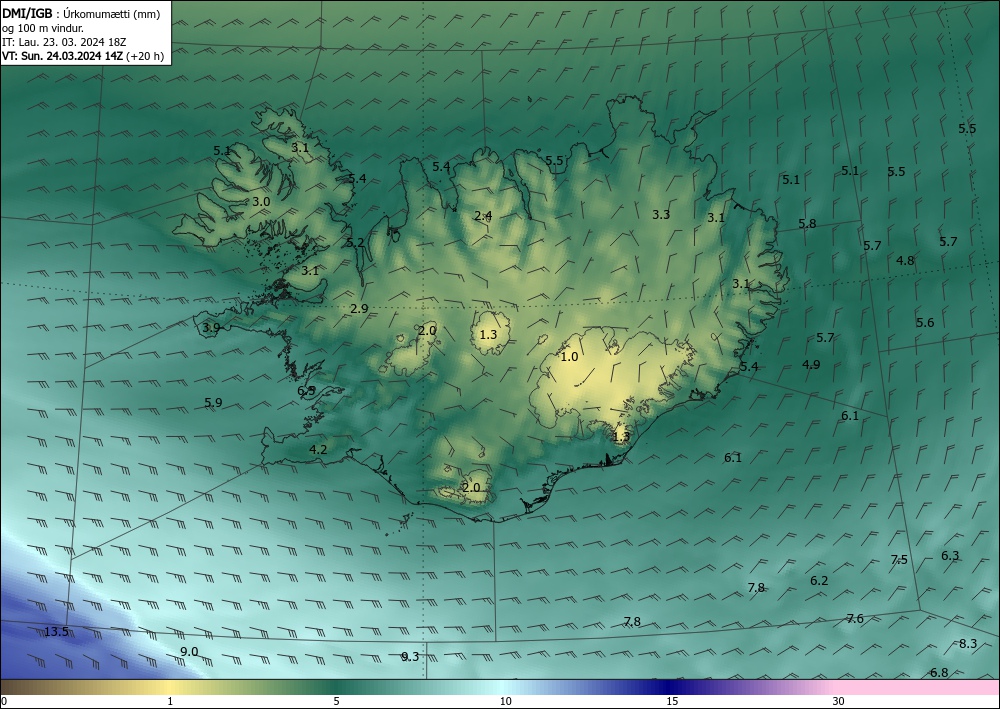Click the color scale label 30
Viewport: 1000px width, 709px height.
coord(839,701)
